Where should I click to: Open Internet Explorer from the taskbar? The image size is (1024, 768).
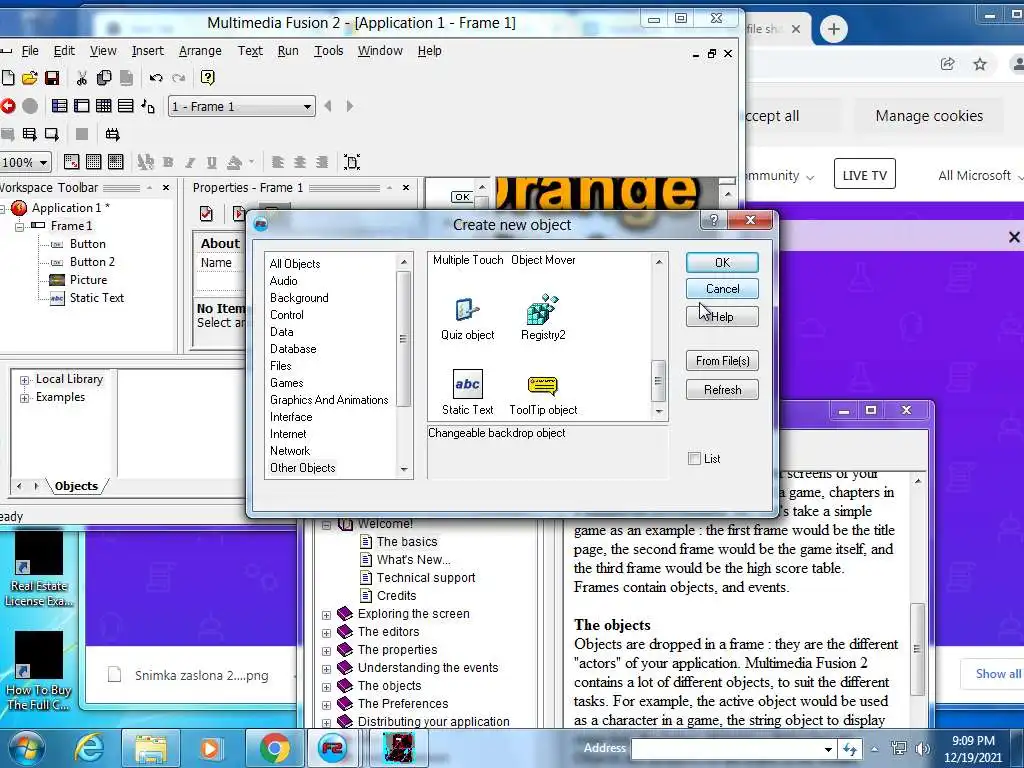coord(89,748)
